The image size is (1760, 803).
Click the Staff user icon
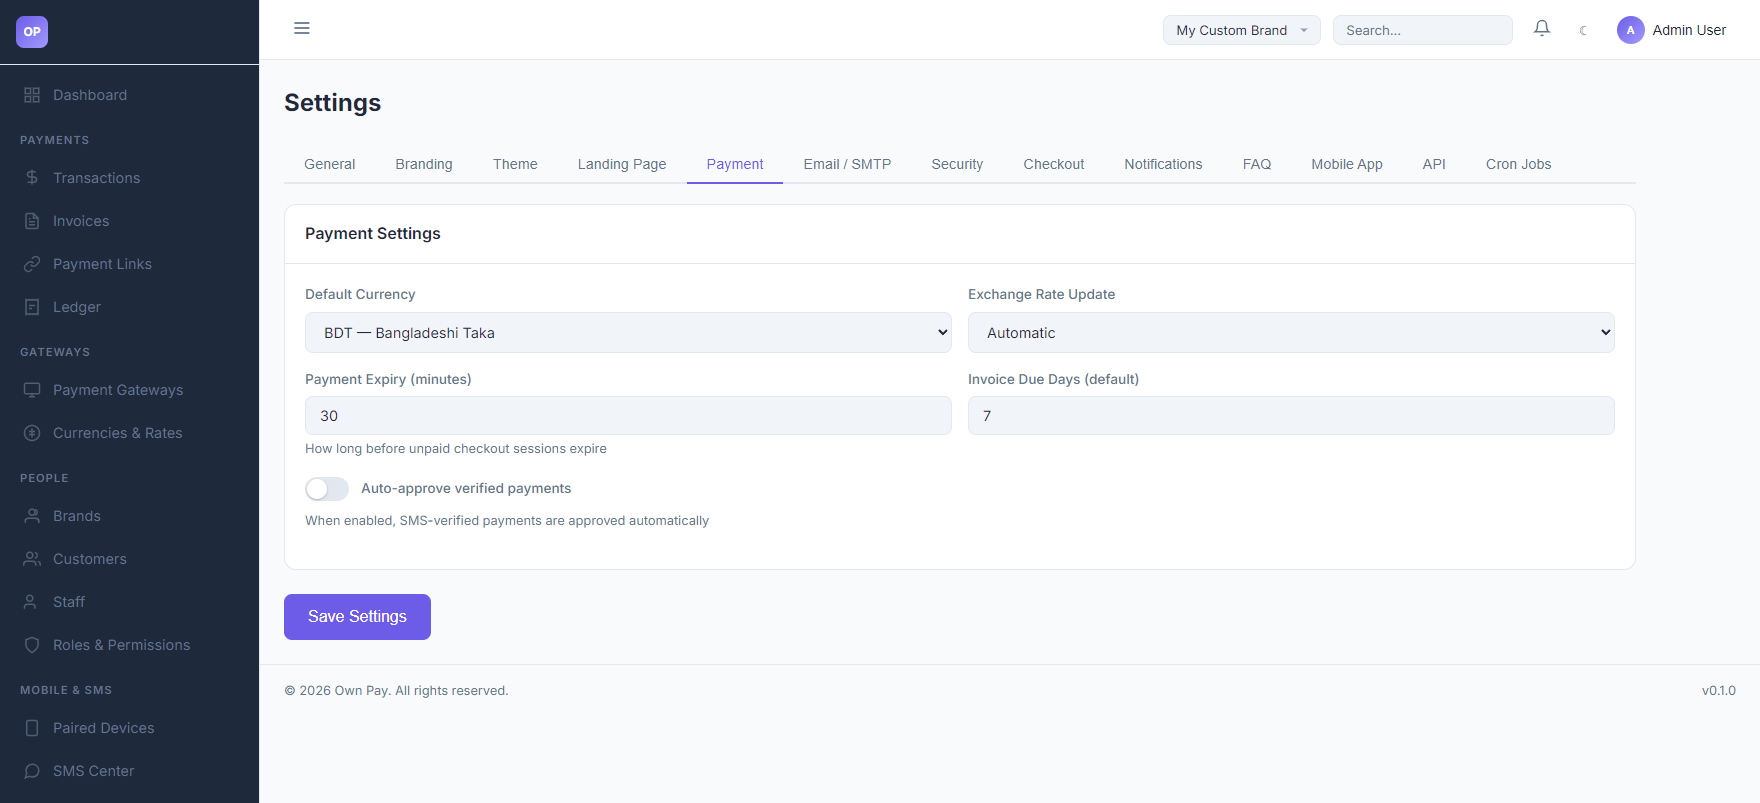[x=32, y=602]
